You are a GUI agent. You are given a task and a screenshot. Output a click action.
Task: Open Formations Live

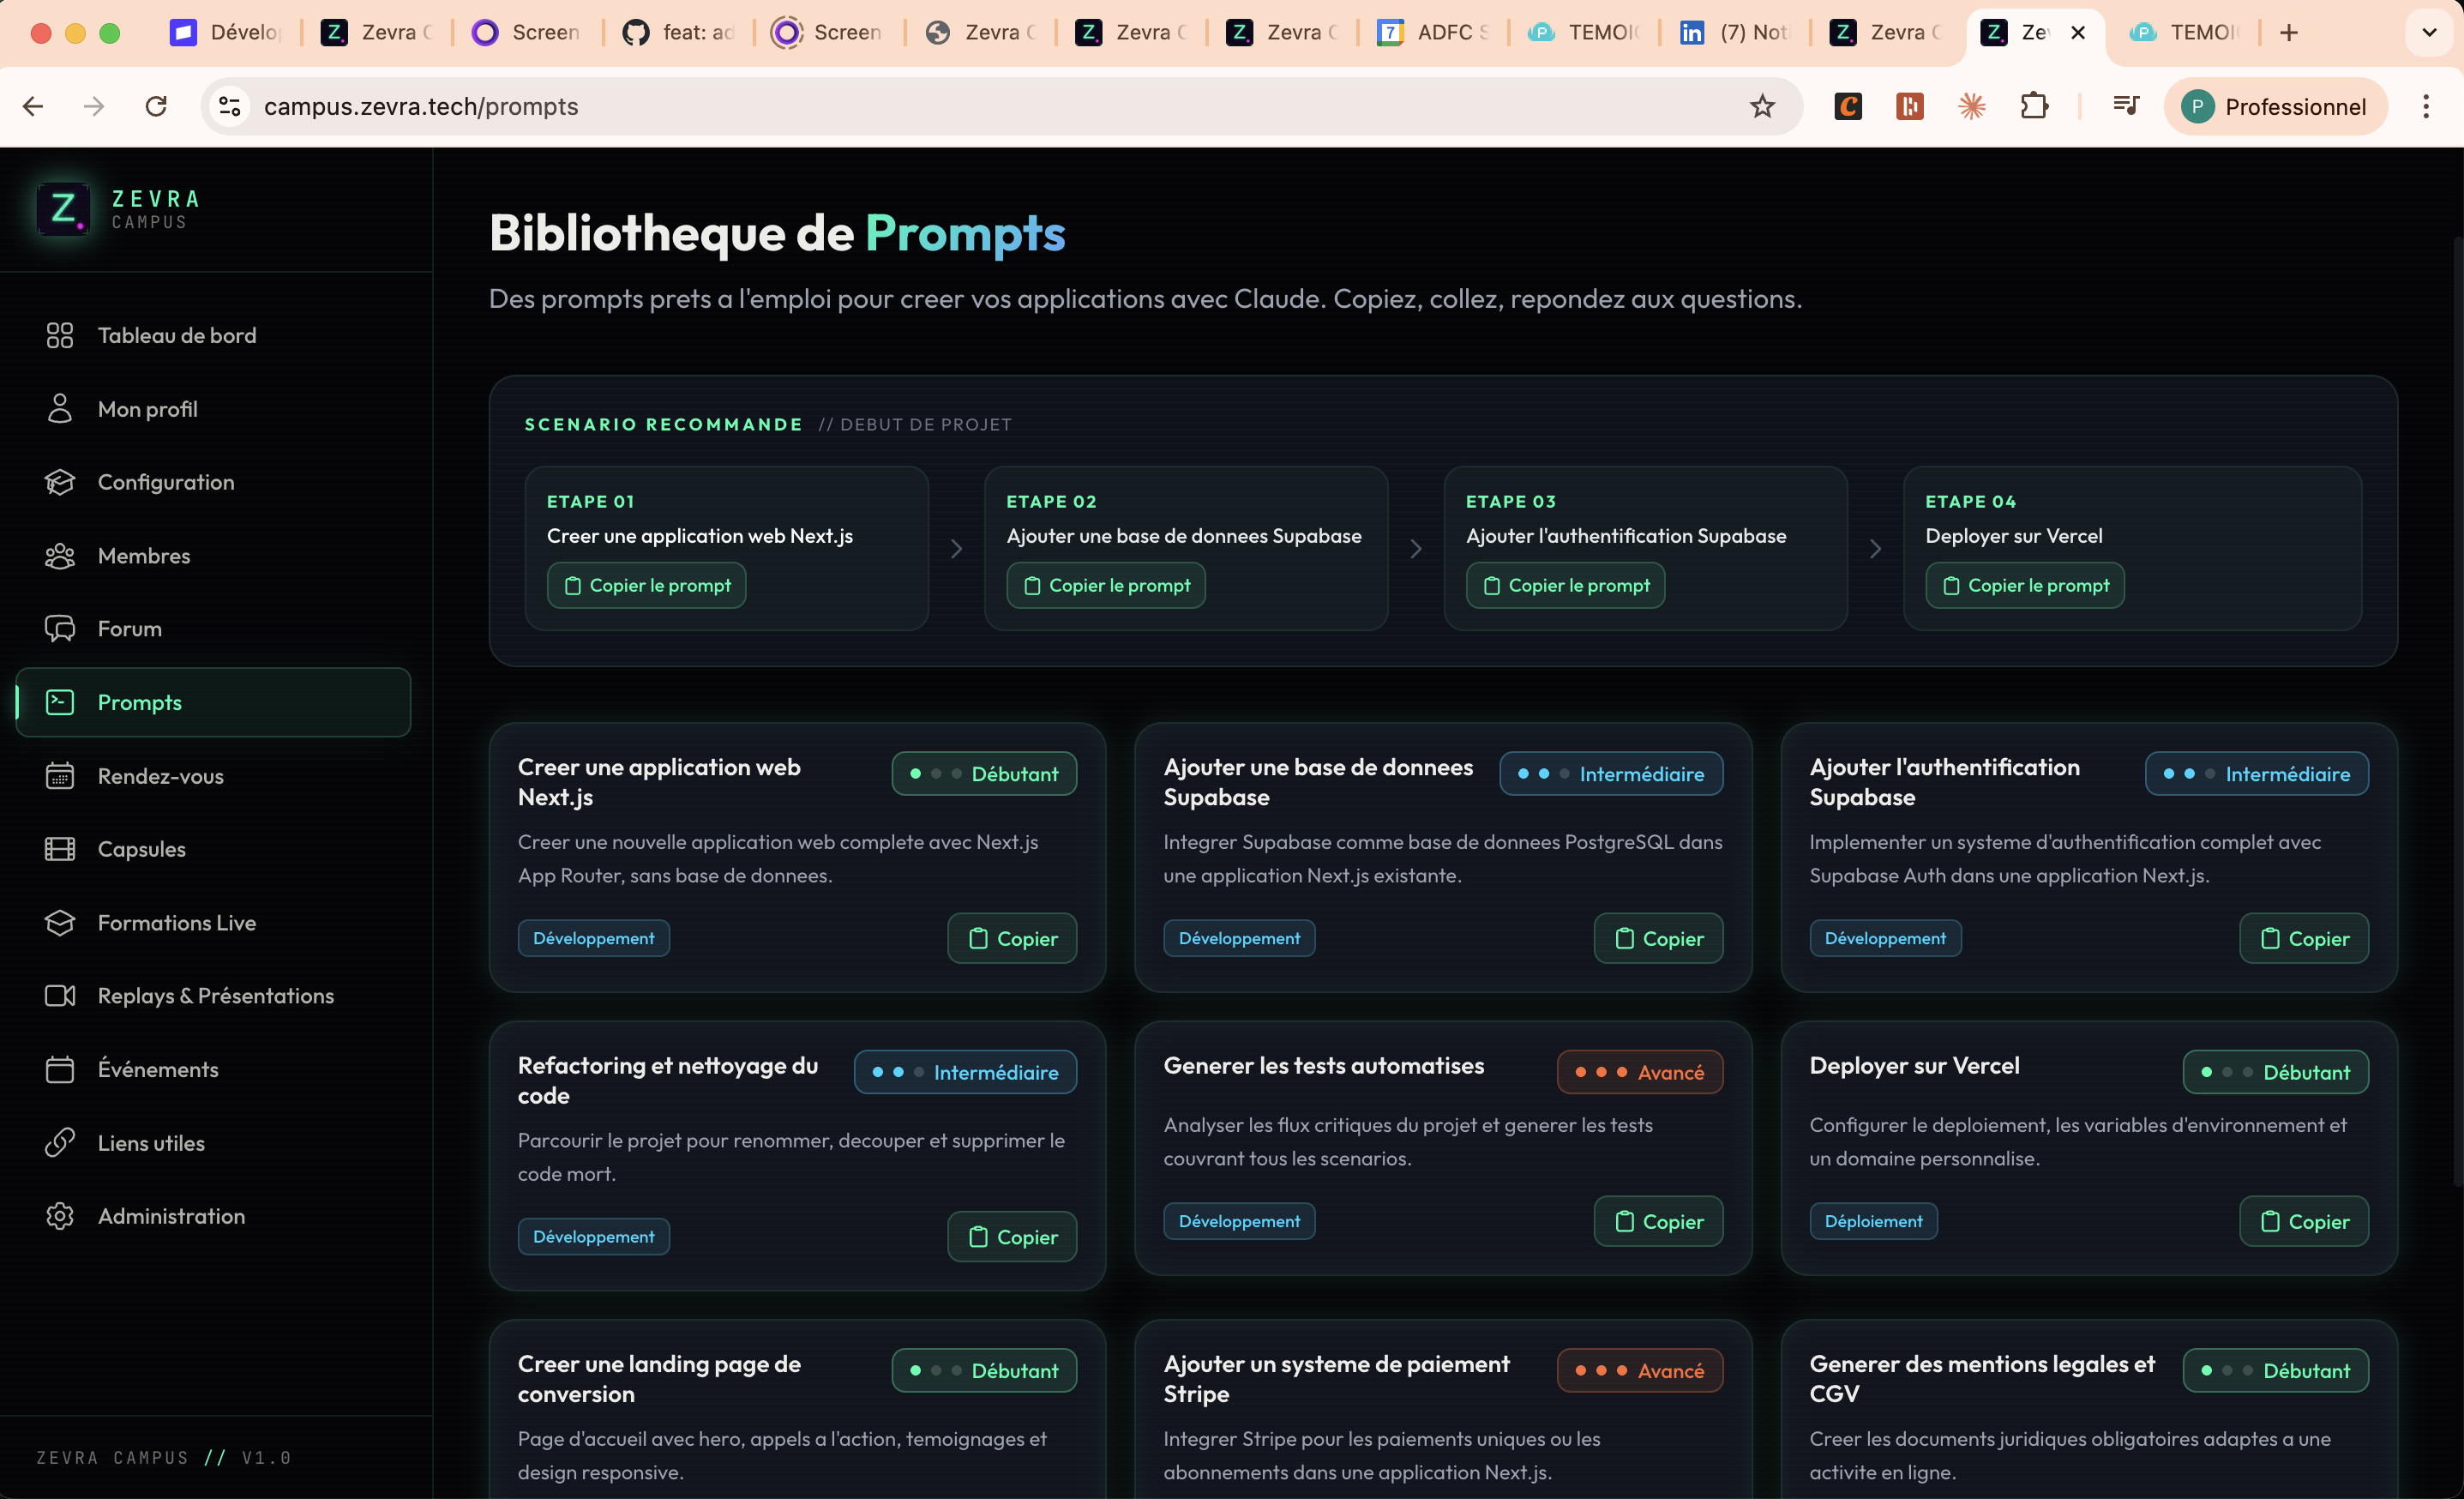[x=177, y=922]
